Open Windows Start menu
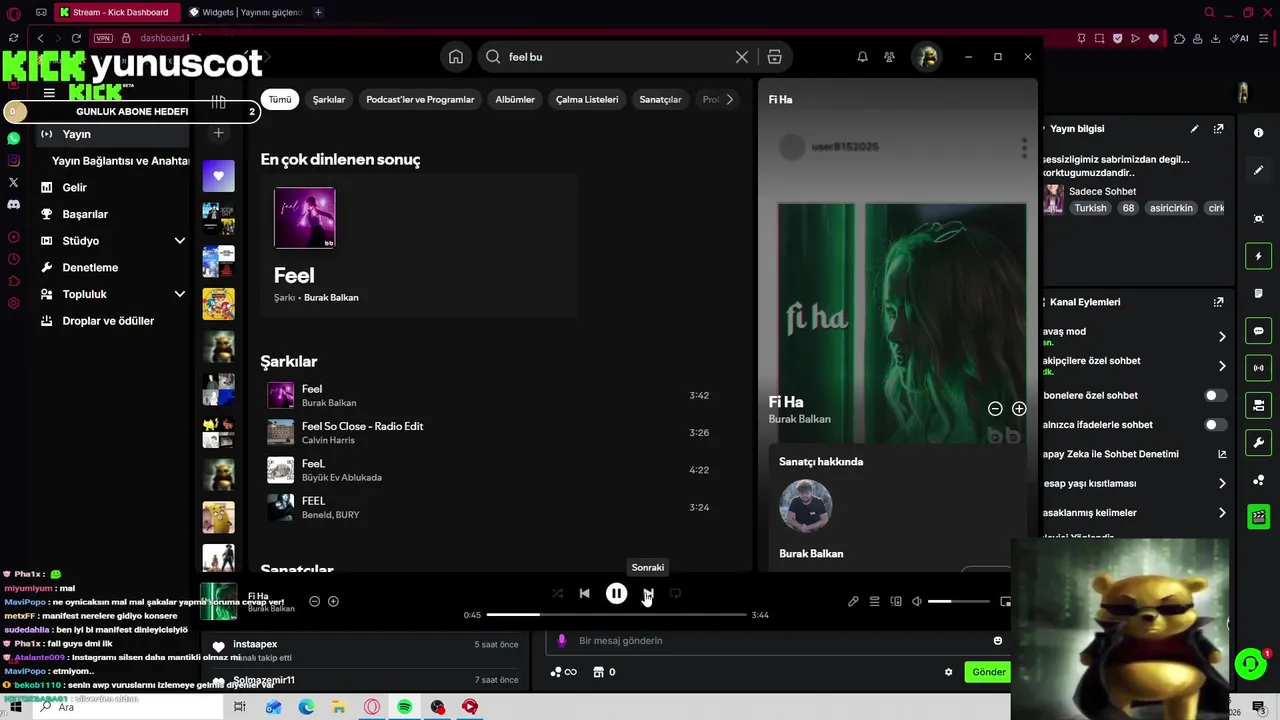Image resolution: width=1280 pixels, height=720 pixels. coord(16,707)
